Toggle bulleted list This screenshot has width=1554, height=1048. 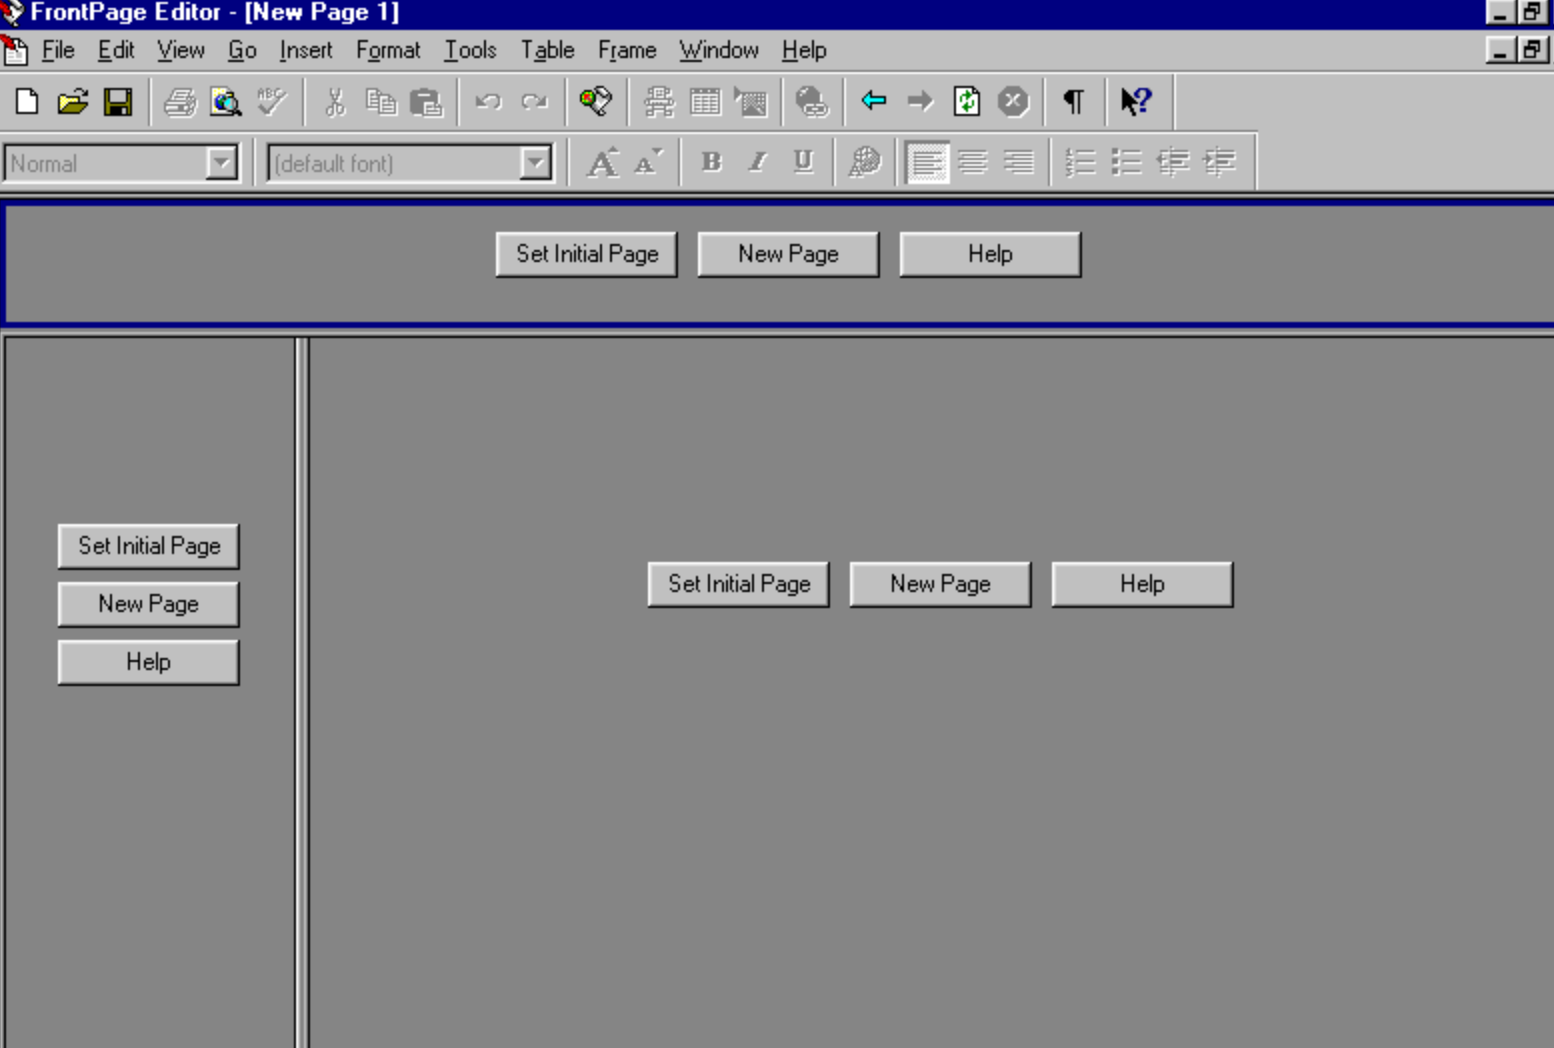[1127, 162]
